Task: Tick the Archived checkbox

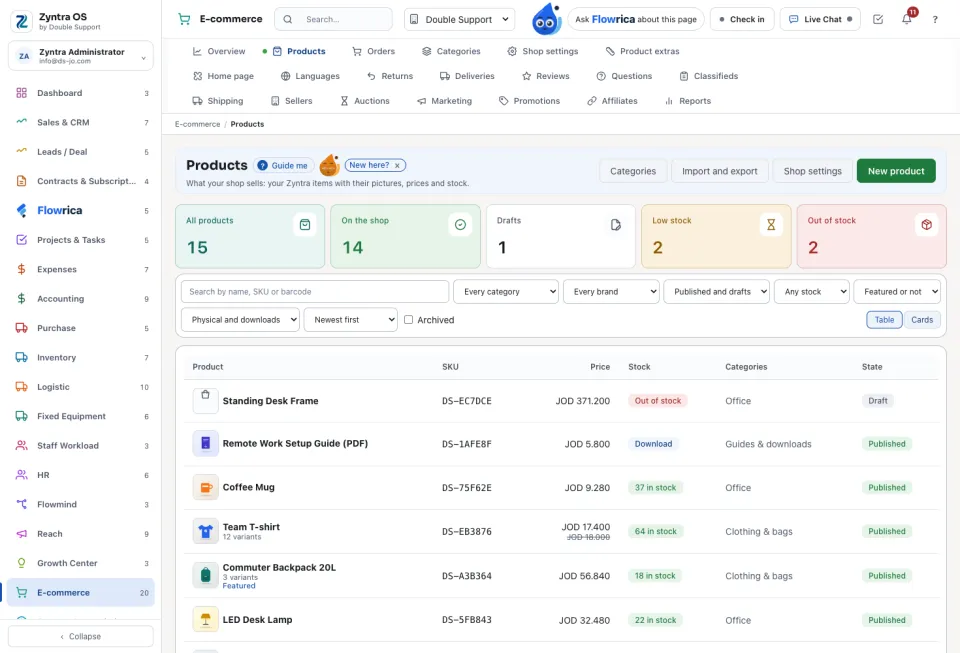Action: click(408, 319)
